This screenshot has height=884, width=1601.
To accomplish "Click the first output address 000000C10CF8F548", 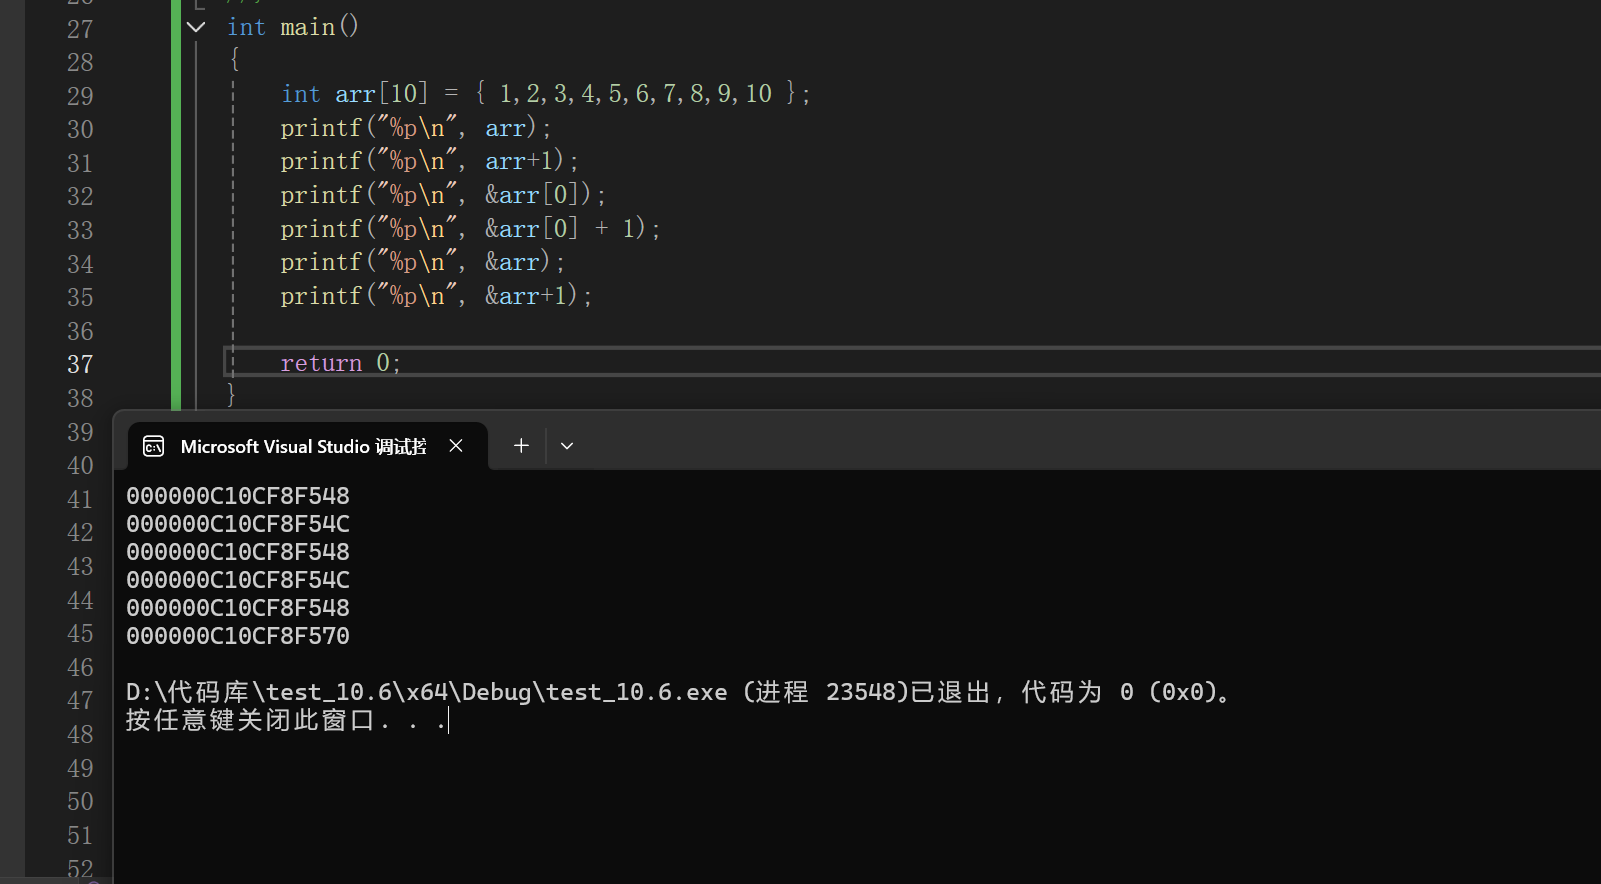I will [x=238, y=496].
